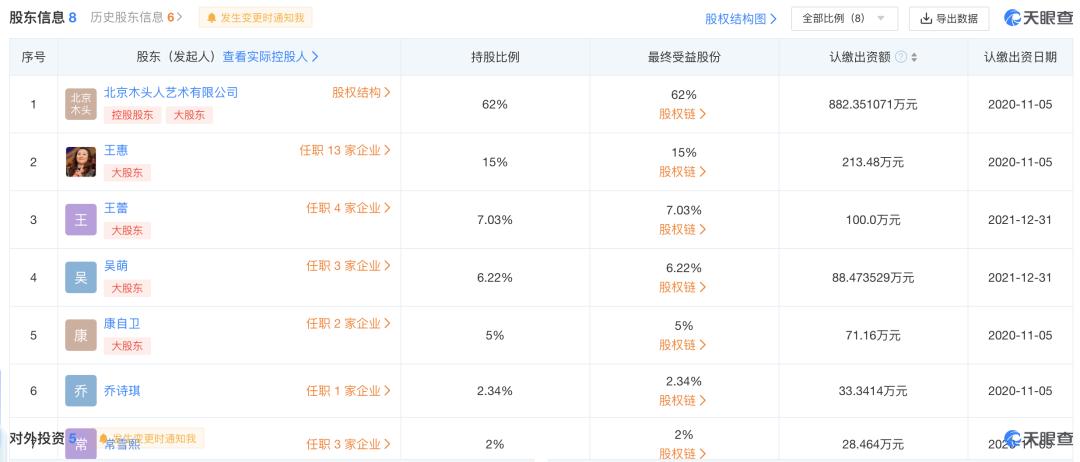Click the 北京木头 company avatar icon

(81, 104)
